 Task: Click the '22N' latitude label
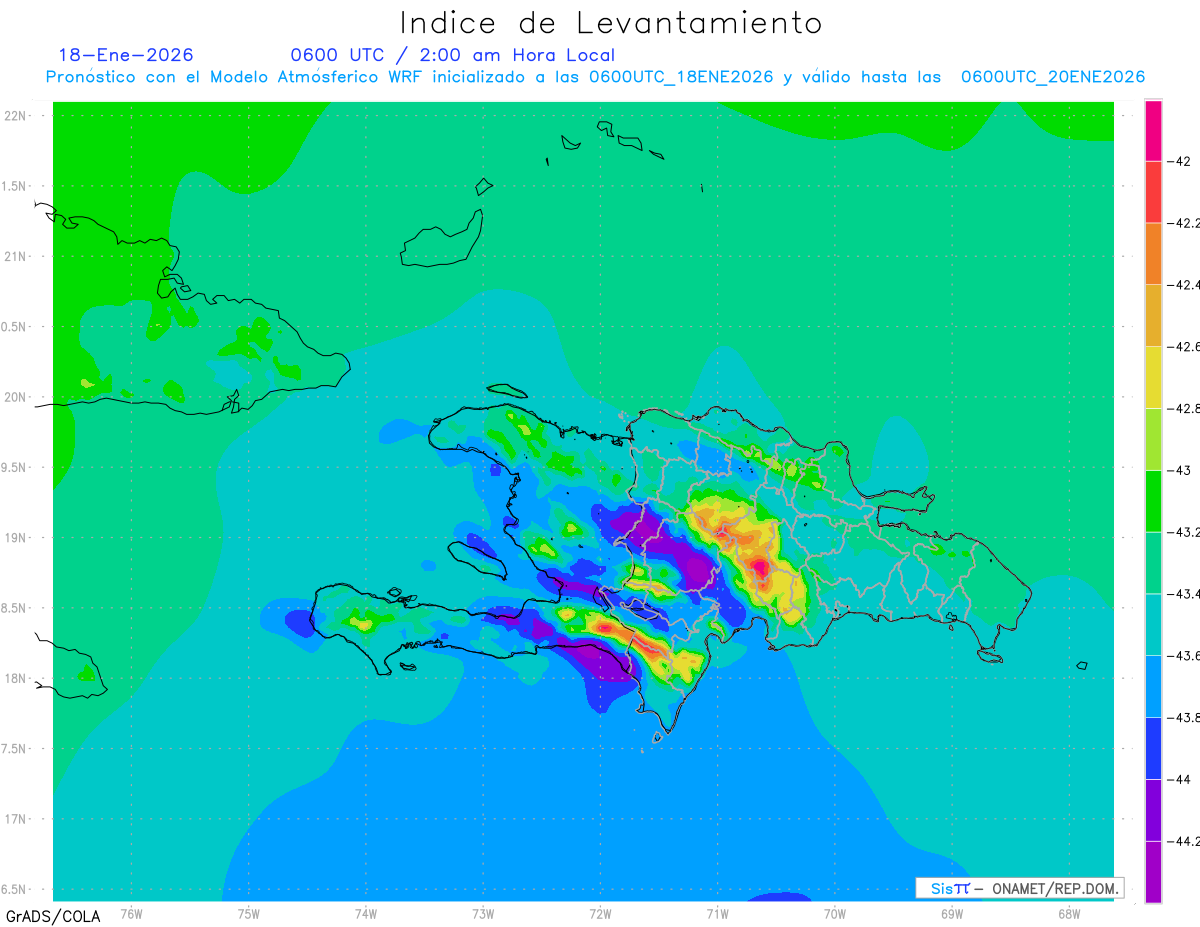[16, 116]
